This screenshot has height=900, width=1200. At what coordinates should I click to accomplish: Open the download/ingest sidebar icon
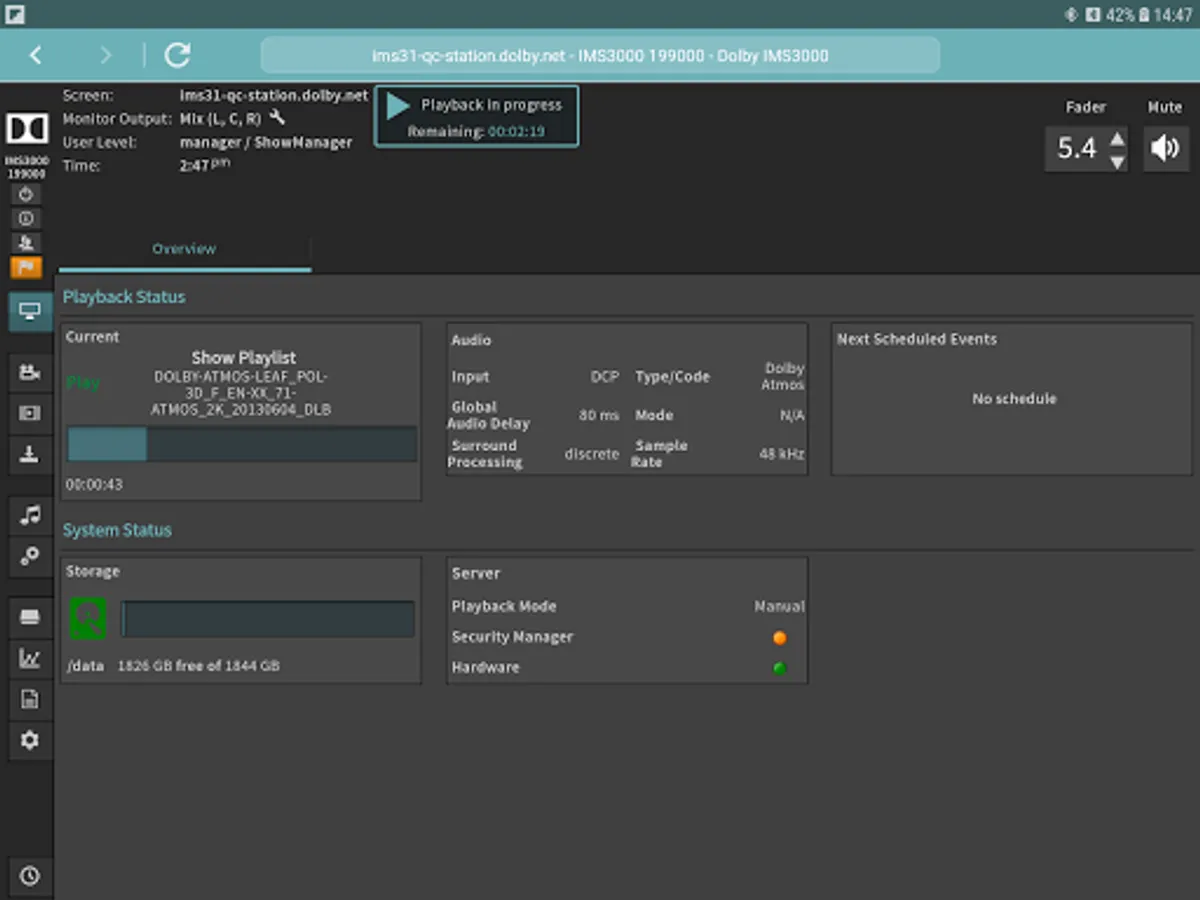click(x=29, y=455)
